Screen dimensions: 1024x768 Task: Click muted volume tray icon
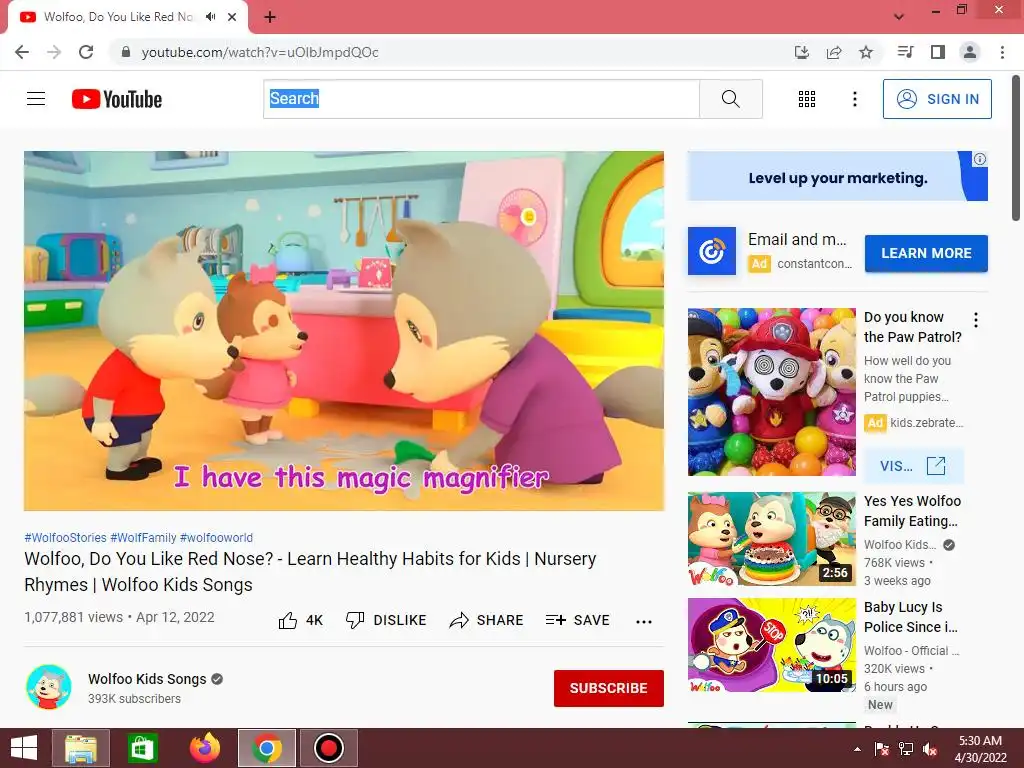930,749
